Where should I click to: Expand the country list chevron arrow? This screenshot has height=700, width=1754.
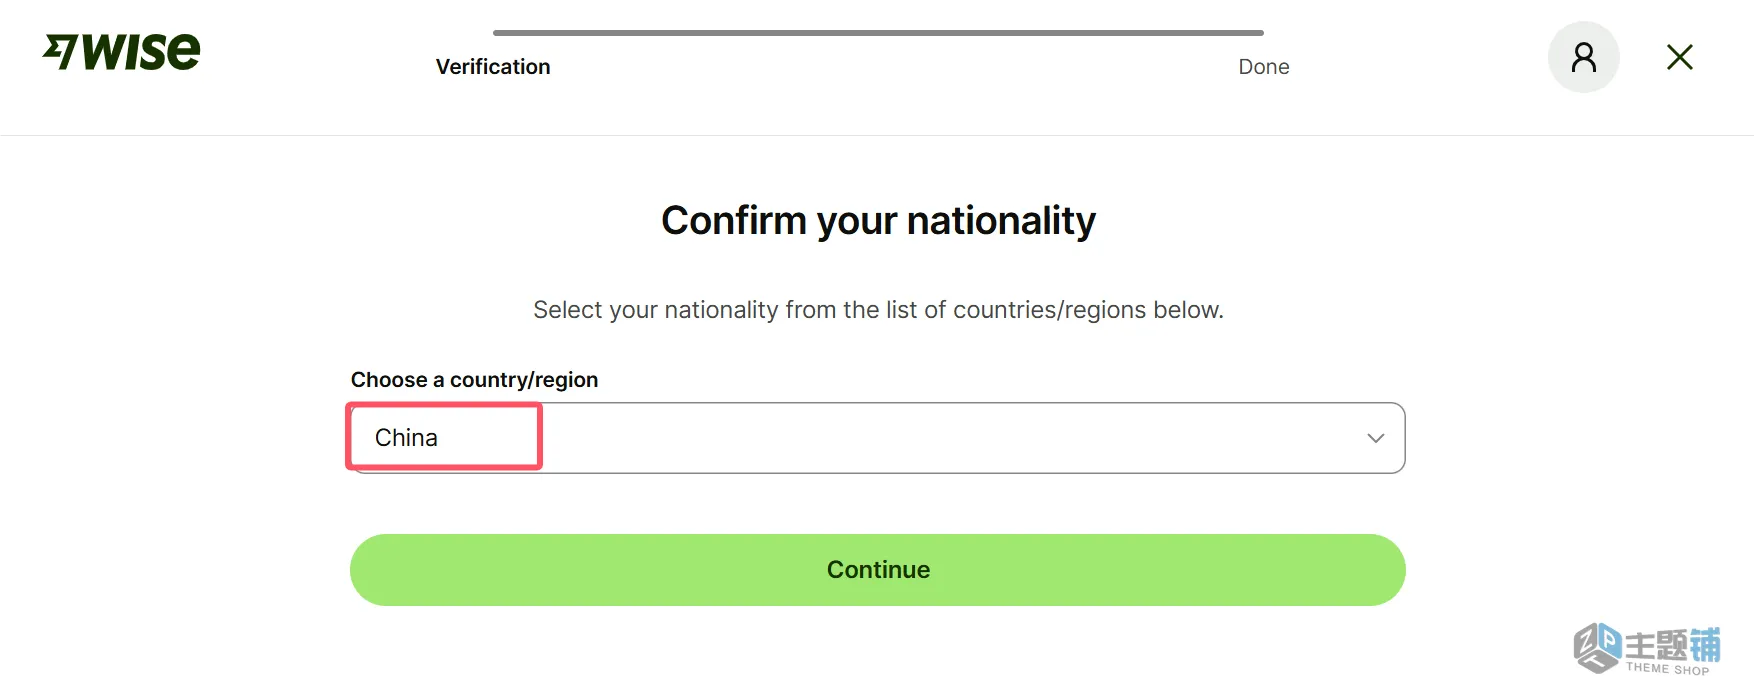click(1375, 438)
